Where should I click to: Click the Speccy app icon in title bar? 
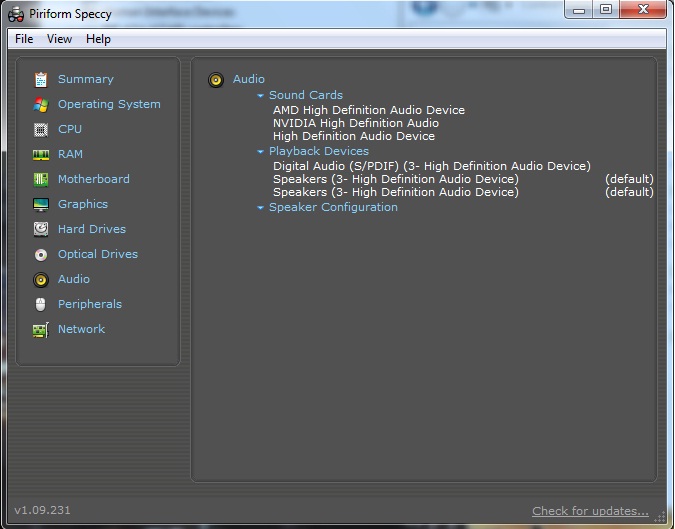16,15
